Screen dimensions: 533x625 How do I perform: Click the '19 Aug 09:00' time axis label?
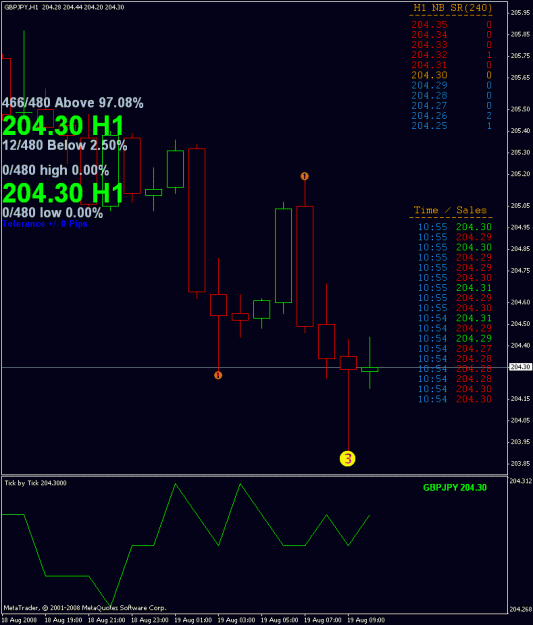(366, 620)
